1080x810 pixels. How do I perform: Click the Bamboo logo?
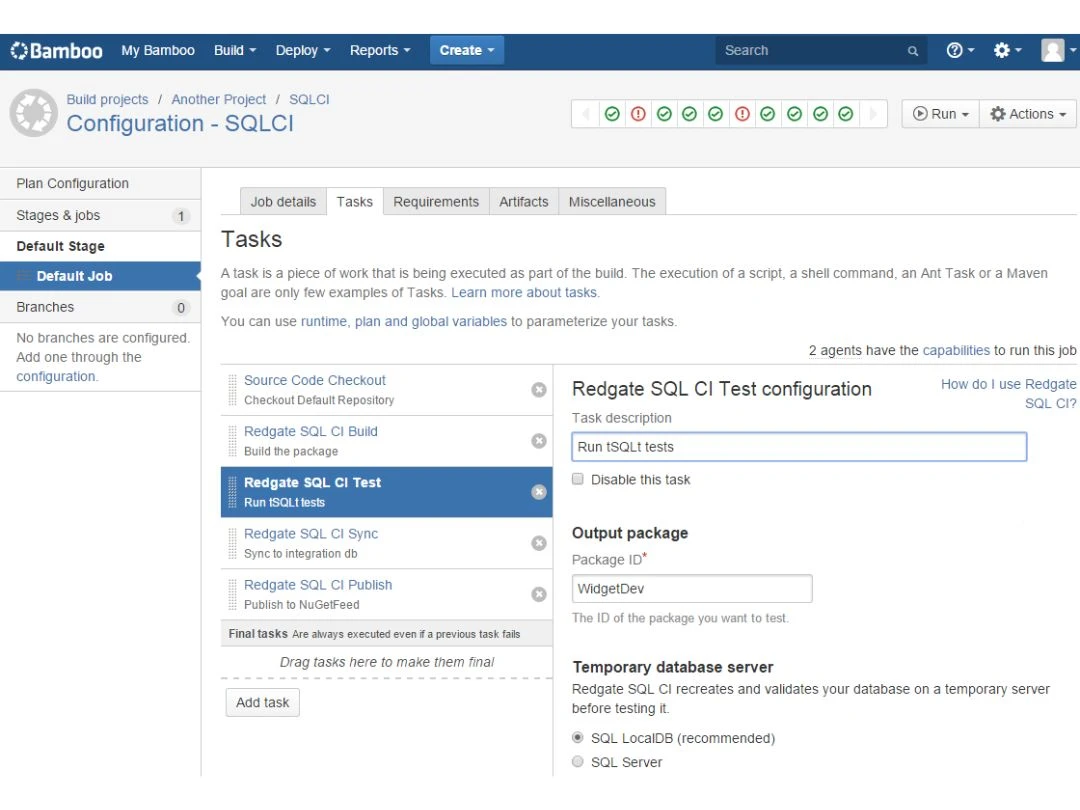pyautogui.click(x=56, y=51)
